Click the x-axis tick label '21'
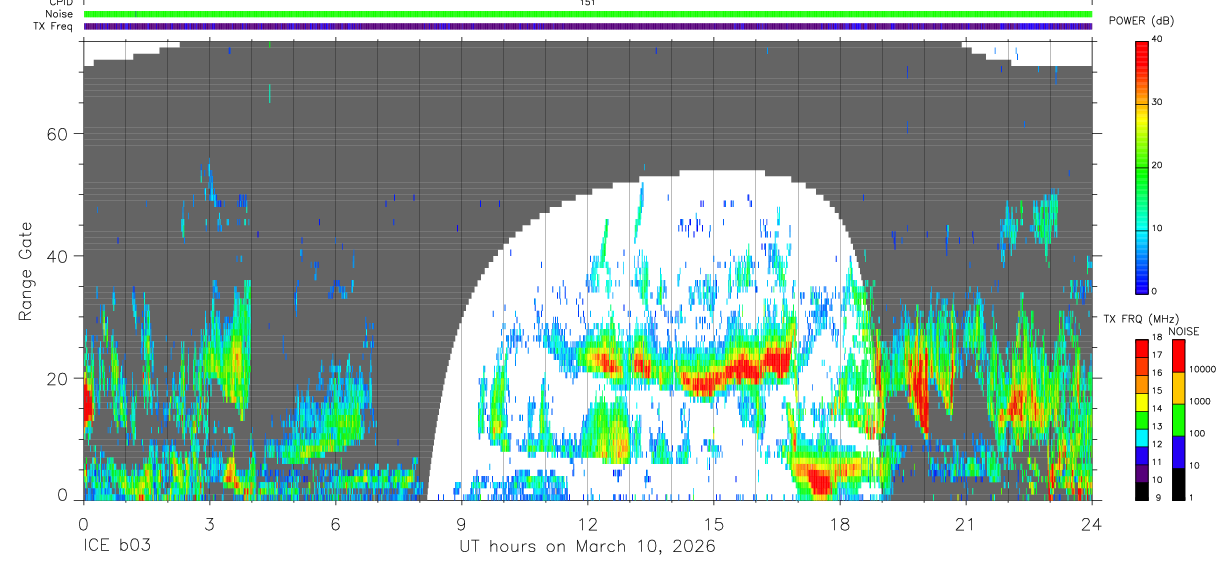Screen dimensions: 1228x567 pyautogui.click(x=965, y=524)
